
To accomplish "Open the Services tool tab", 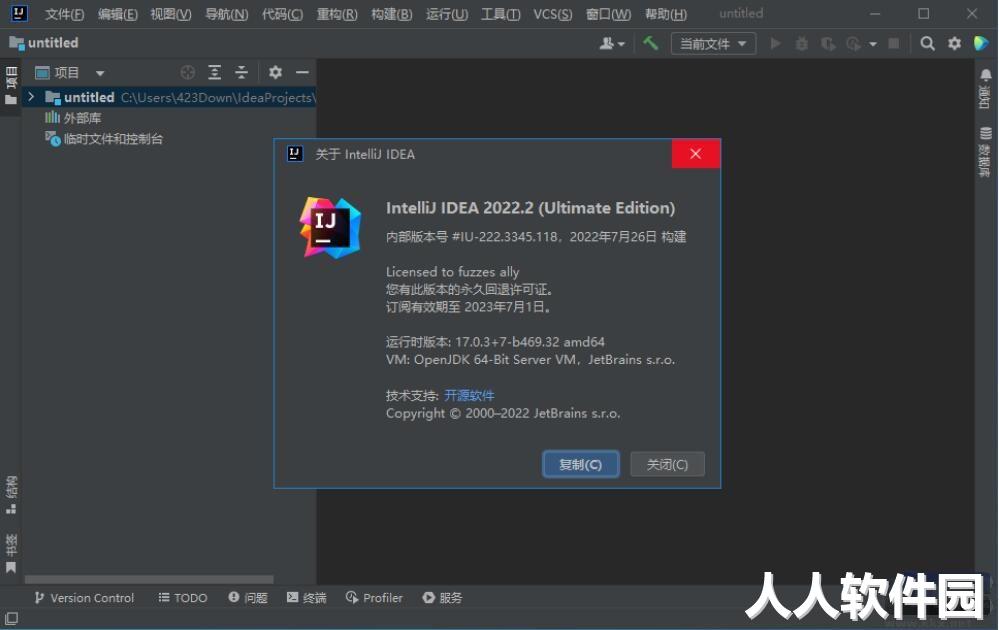I will [442, 598].
